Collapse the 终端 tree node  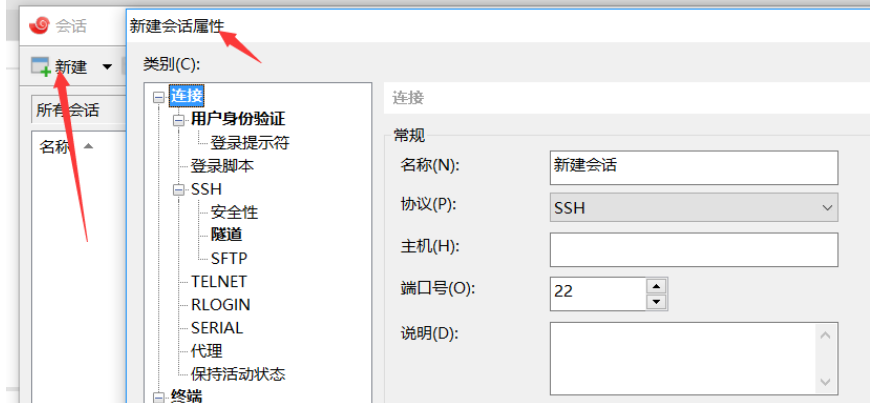pos(159,397)
